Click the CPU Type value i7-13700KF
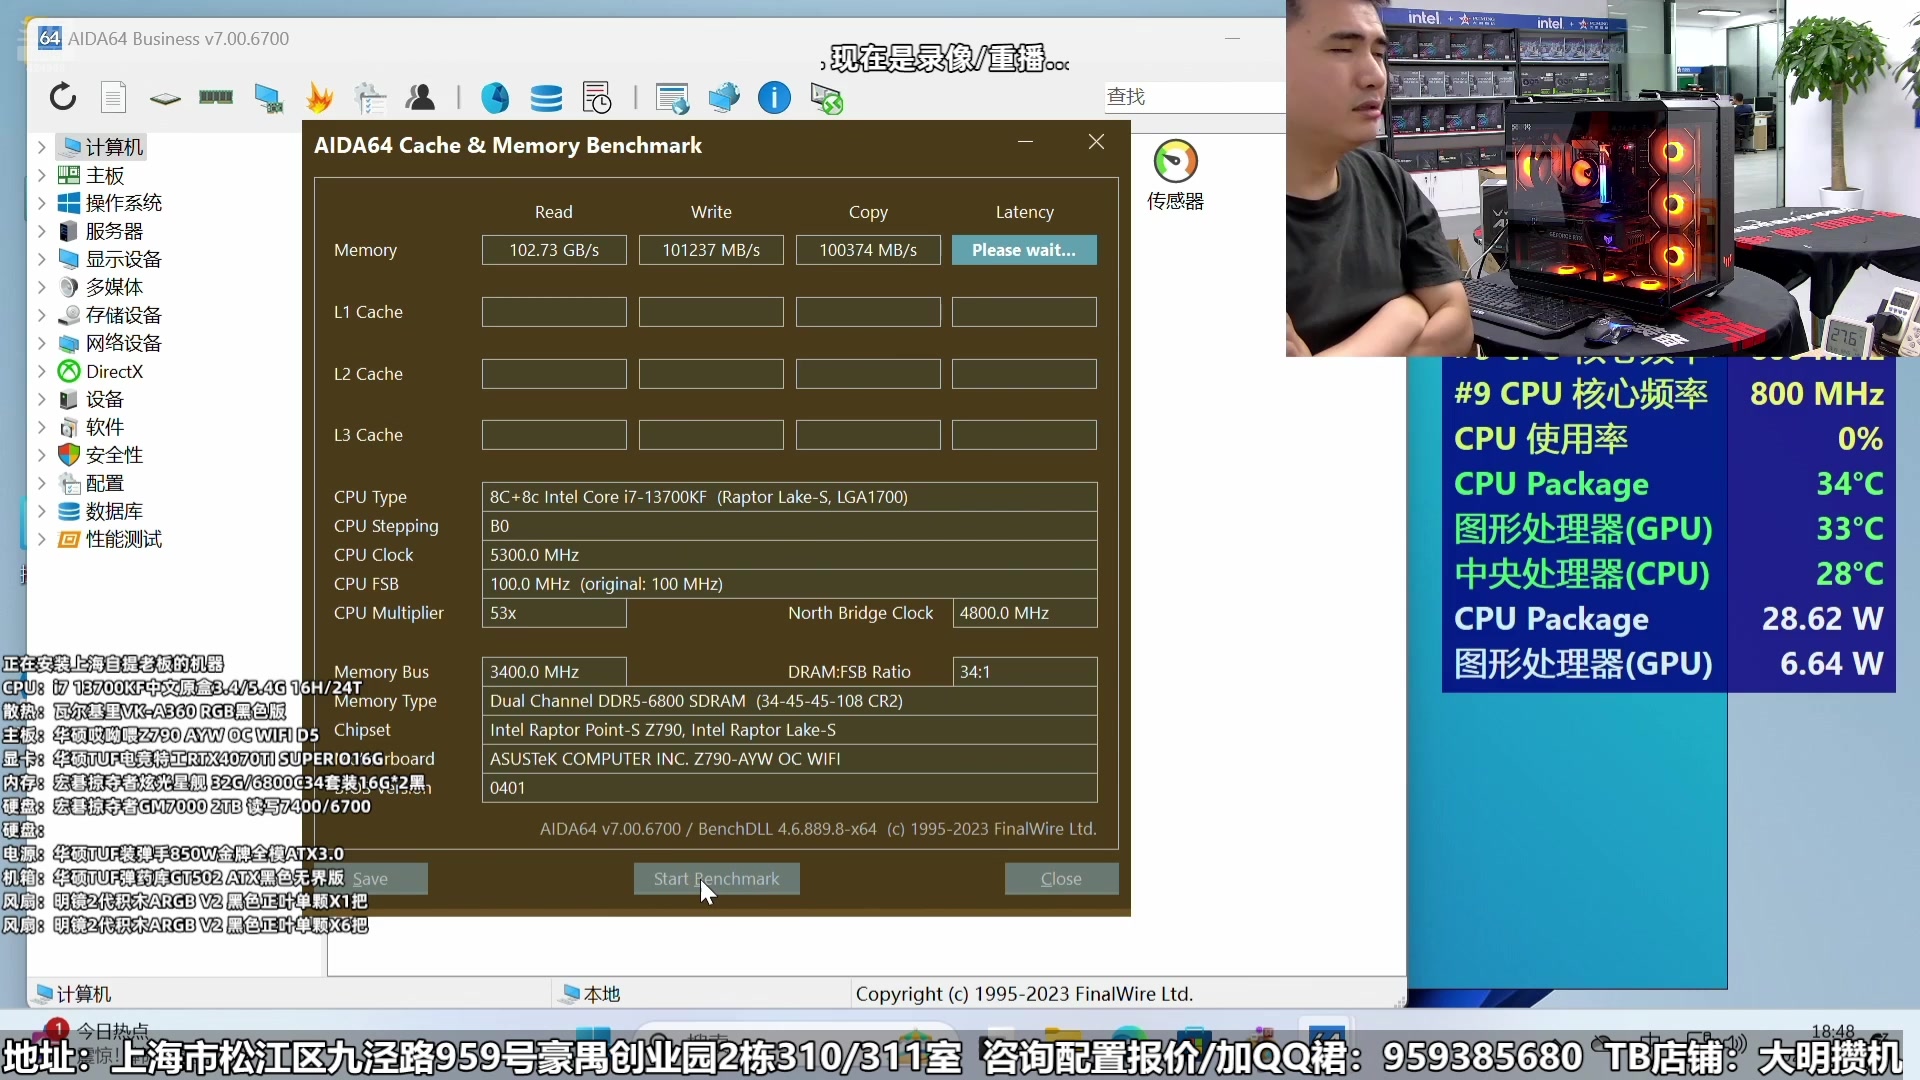The width and height of the screenshot is (1920, 1080). 789,497
